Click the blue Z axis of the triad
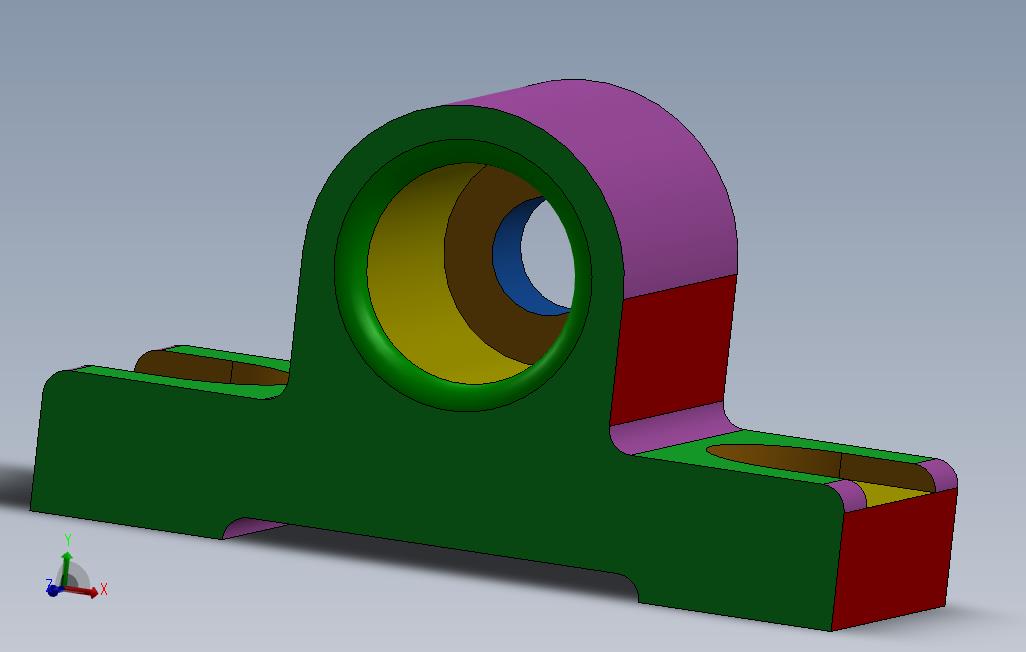Image resolution: width=1026 pixels, height=652 pixels. [x=52, y=589]
